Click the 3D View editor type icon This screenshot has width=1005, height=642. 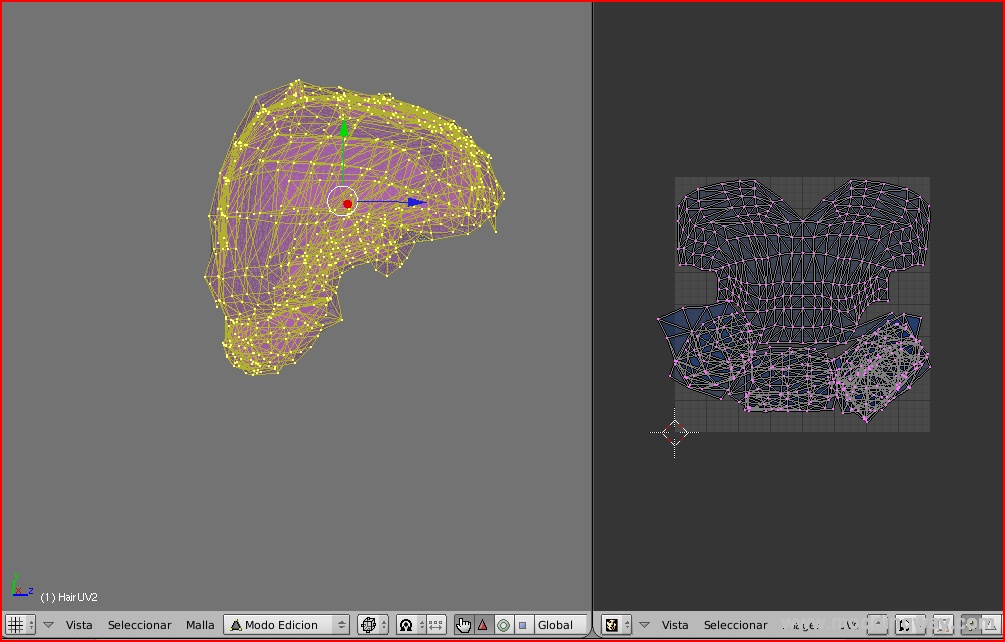[15, 625]
